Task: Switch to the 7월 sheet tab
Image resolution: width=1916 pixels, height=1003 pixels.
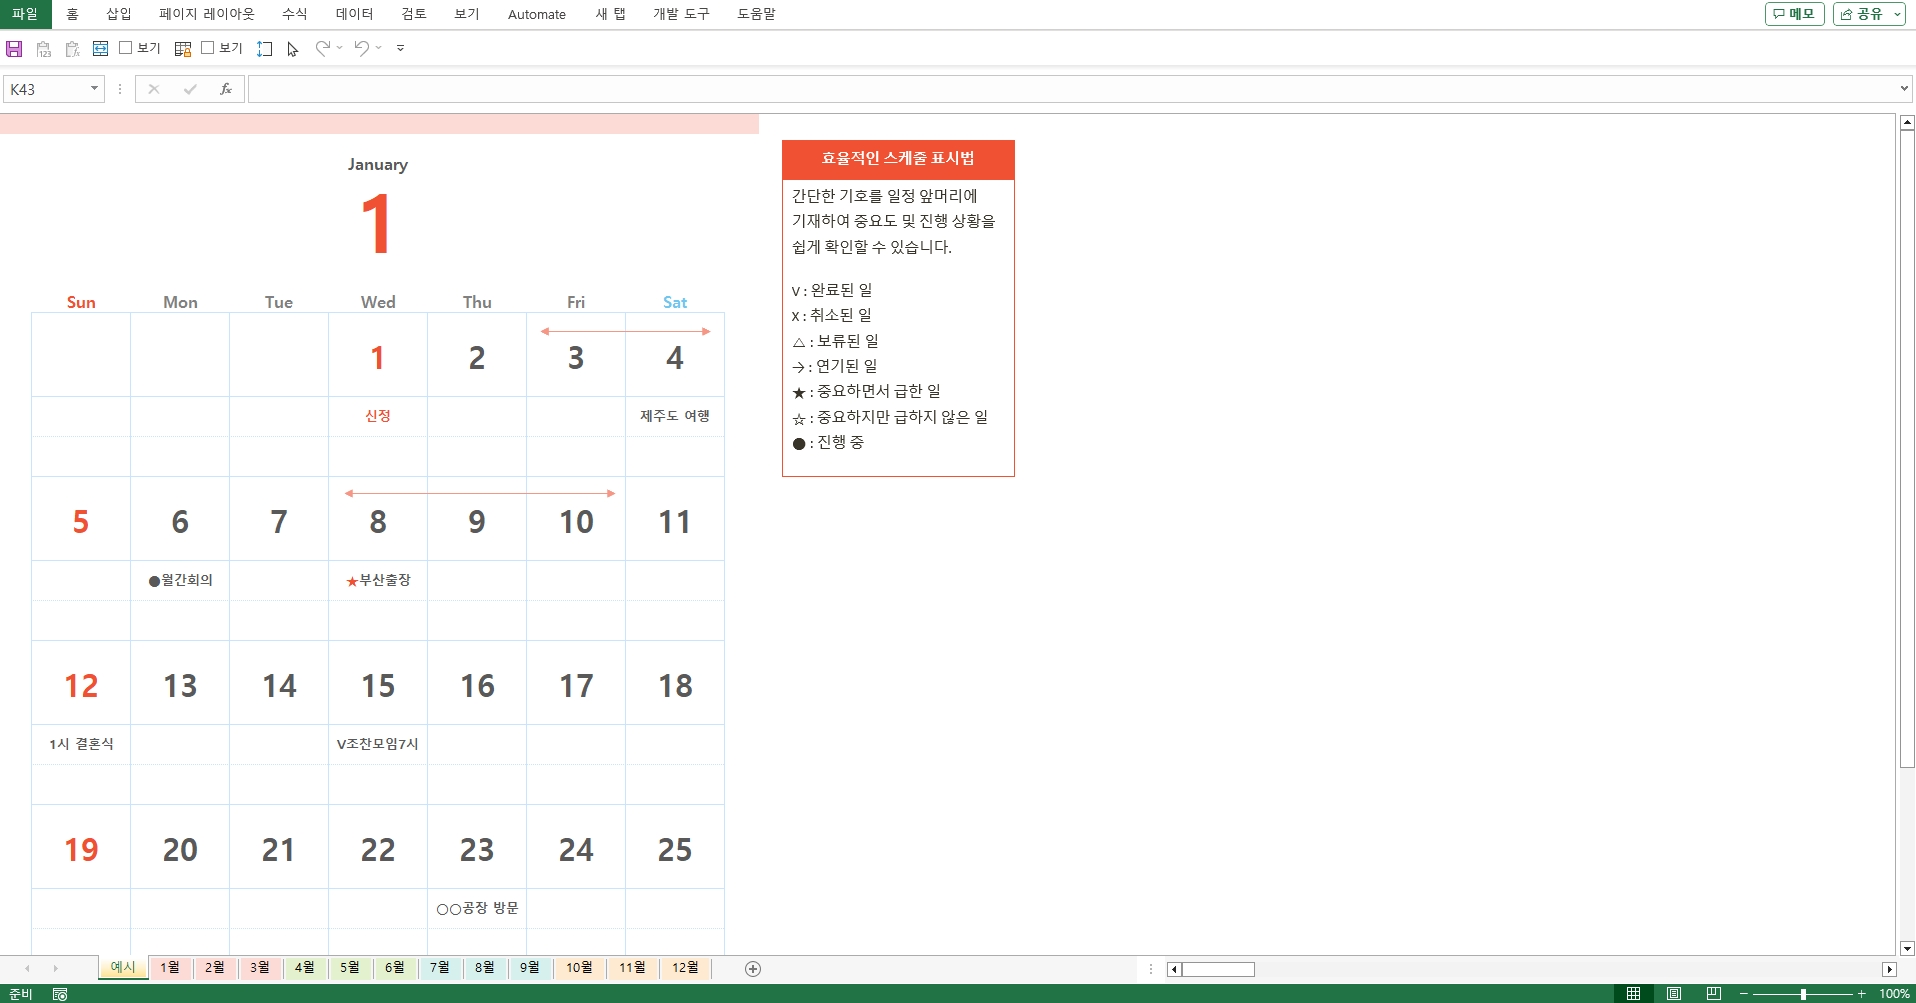Action: click(440, 968)
